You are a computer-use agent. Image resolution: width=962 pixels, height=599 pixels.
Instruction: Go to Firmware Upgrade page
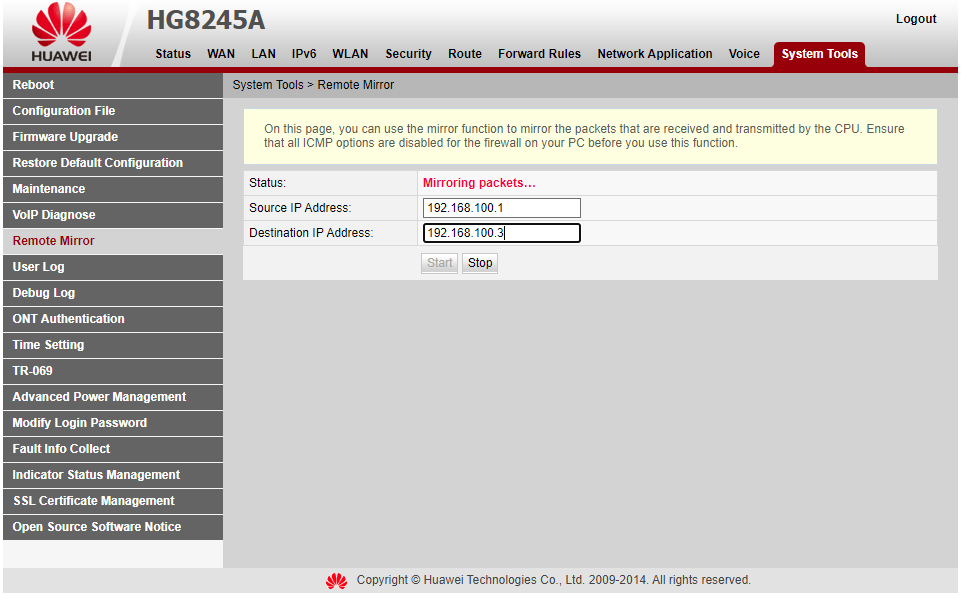click(113, 137)
